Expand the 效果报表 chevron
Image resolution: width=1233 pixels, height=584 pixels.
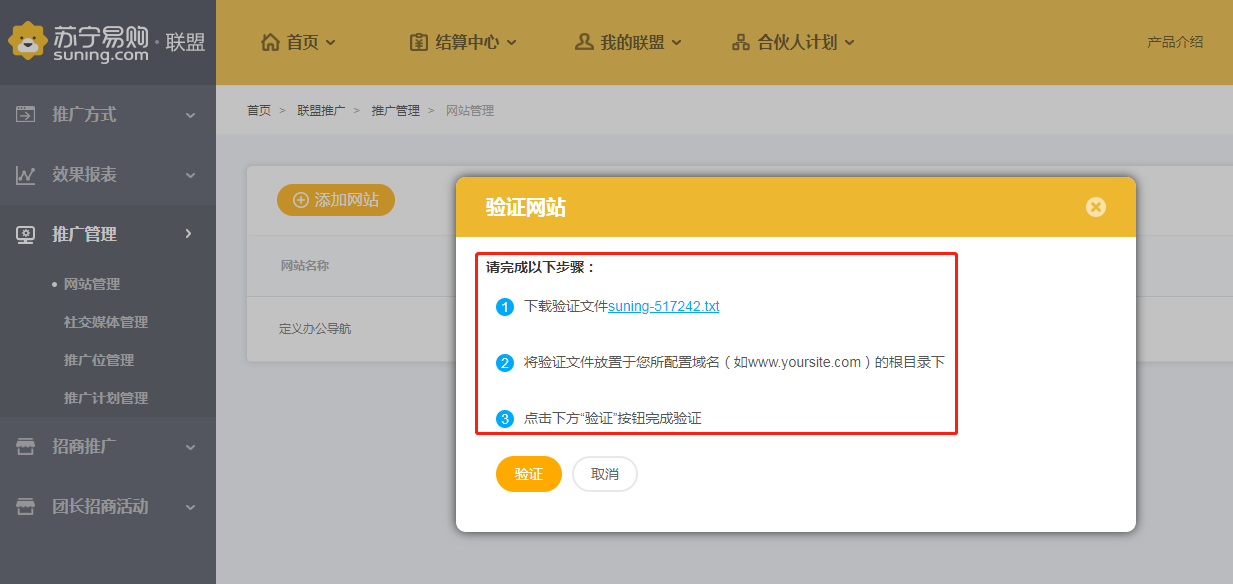pyautogui.click(x=190, y=175)
